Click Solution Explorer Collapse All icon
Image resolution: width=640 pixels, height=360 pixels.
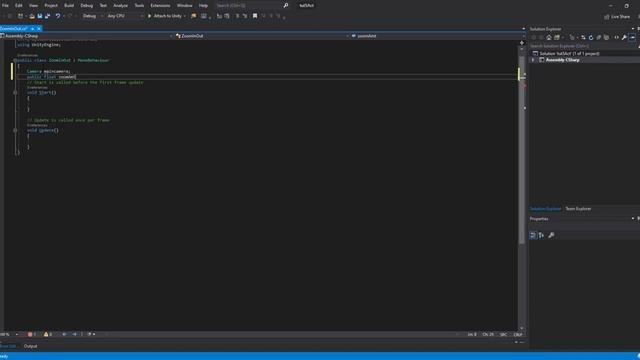(599, 38)
